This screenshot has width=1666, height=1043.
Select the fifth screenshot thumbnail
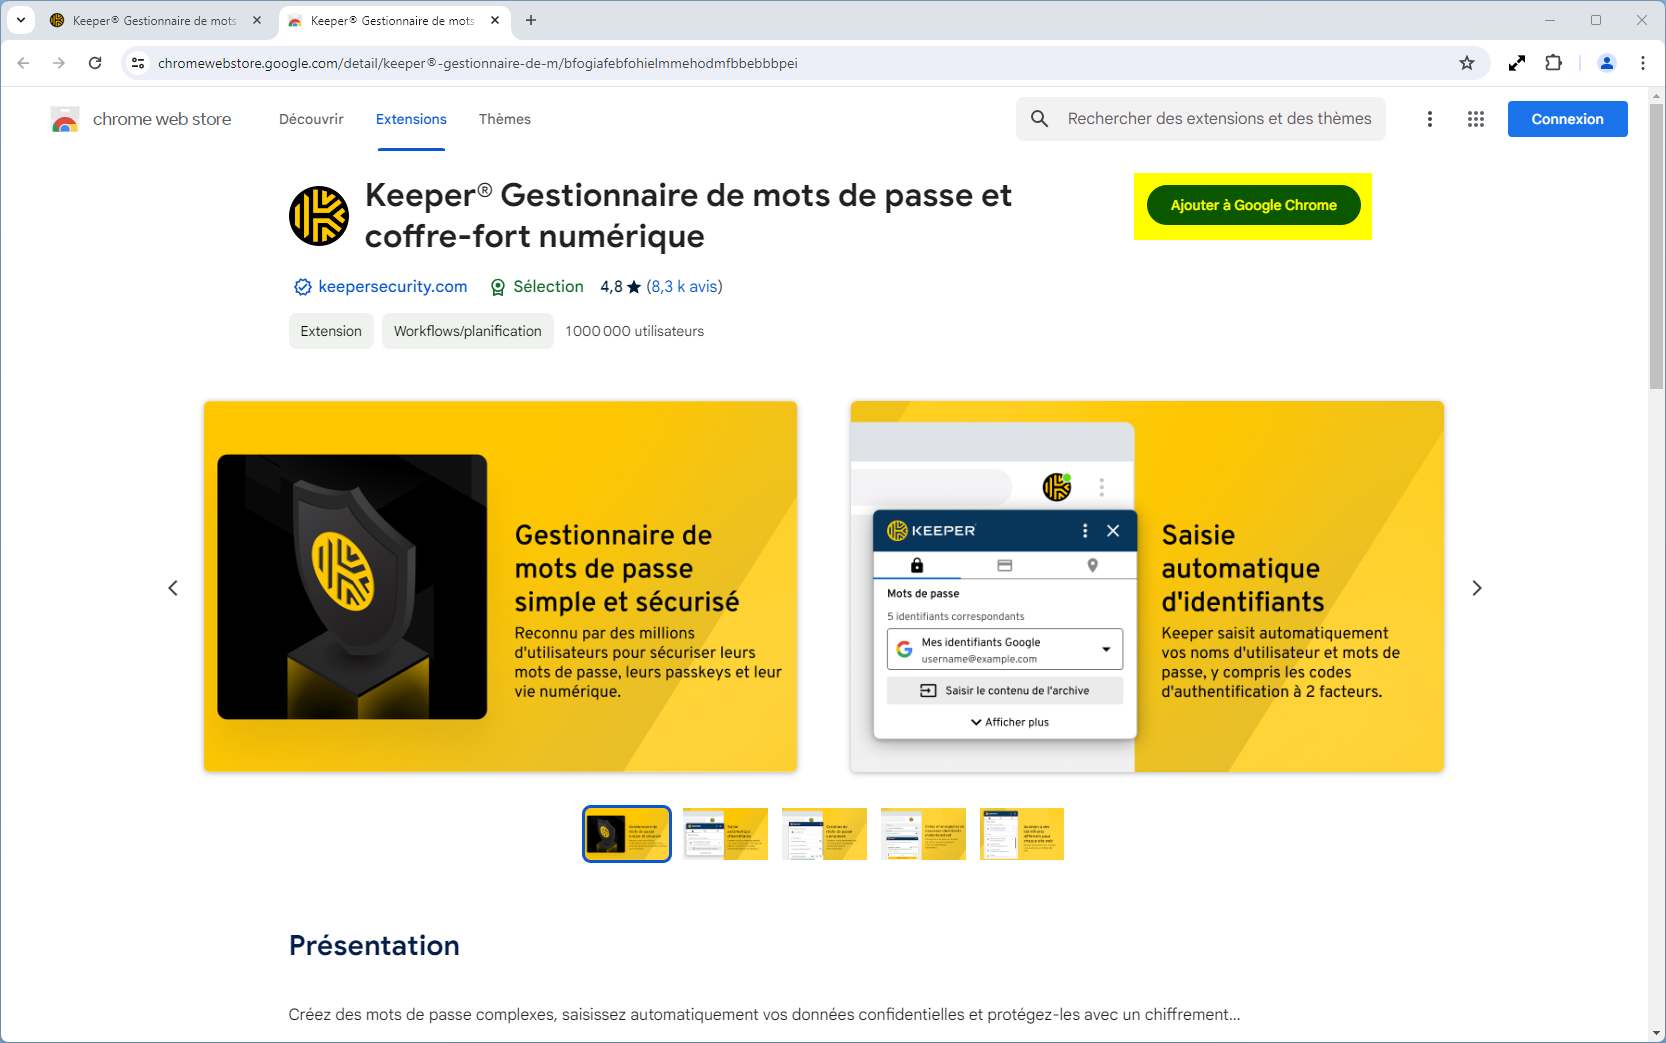pyautogui.click(x=1022, y=834)
